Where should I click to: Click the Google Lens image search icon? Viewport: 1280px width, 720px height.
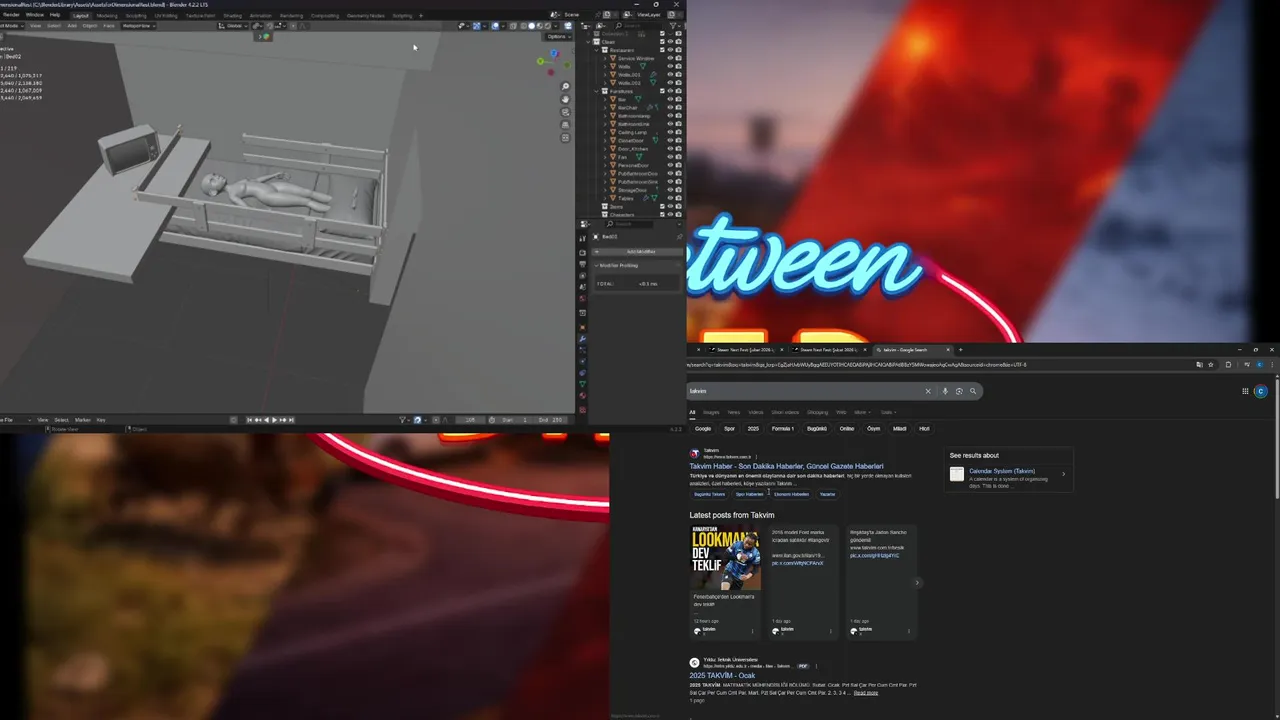(959, 391)
